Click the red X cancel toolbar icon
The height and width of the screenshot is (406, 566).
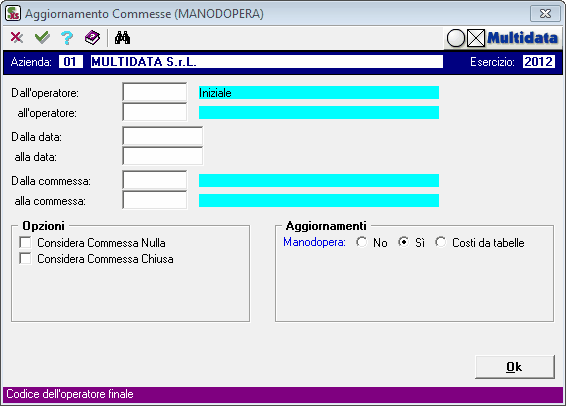point(17,38)
